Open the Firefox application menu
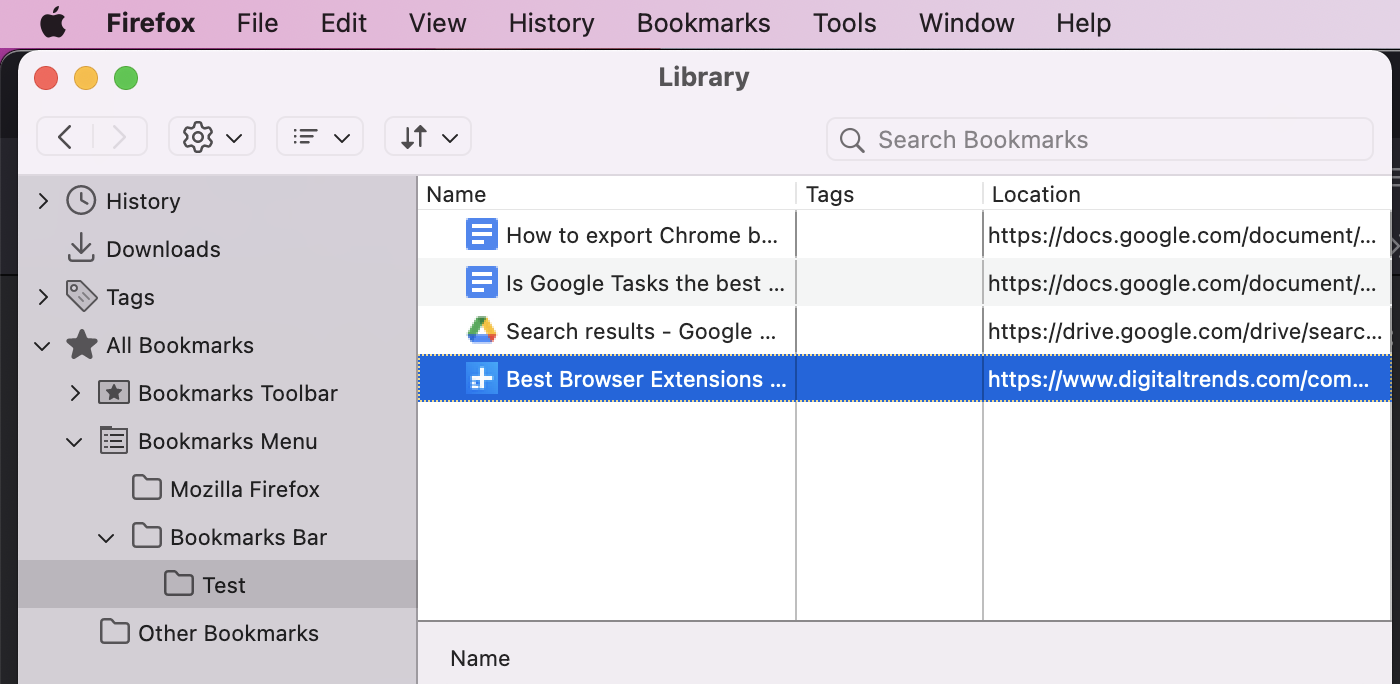Screen dimensions: 1400x684 151,23
